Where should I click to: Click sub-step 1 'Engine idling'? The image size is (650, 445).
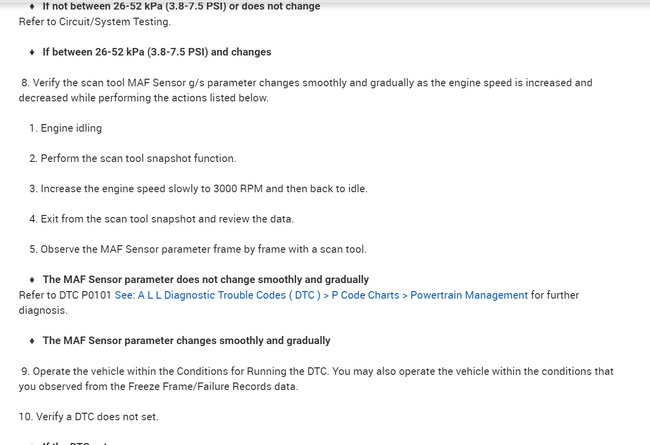(x=71, y=128)
